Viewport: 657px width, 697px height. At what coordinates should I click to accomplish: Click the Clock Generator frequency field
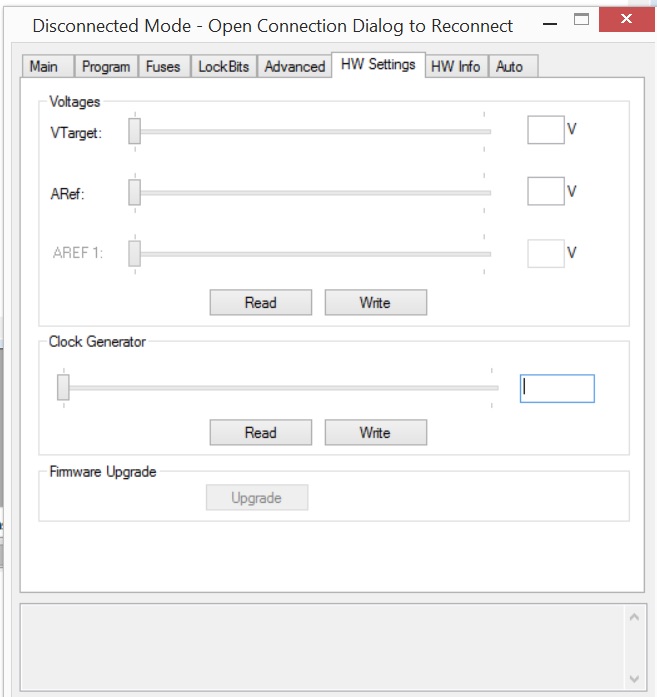click(557, 389)
